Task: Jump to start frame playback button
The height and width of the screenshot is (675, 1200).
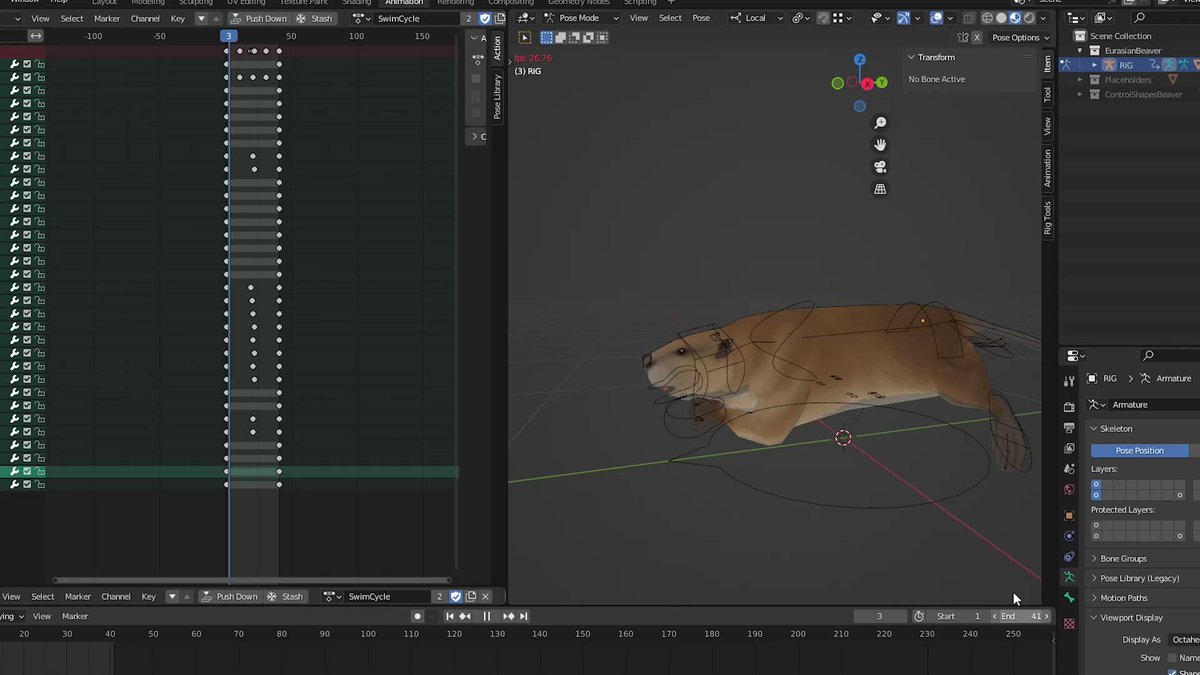Action: (x=450, y=616)
